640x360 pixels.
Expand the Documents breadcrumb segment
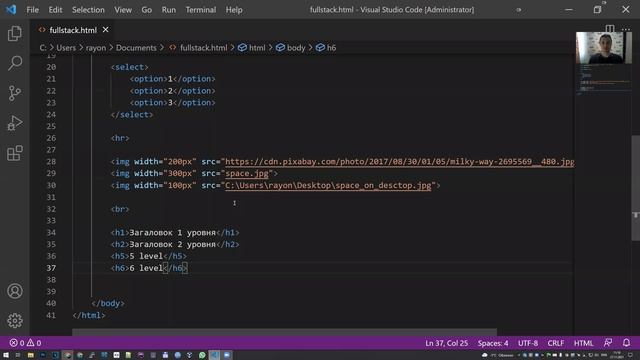(x=136, y=48)
